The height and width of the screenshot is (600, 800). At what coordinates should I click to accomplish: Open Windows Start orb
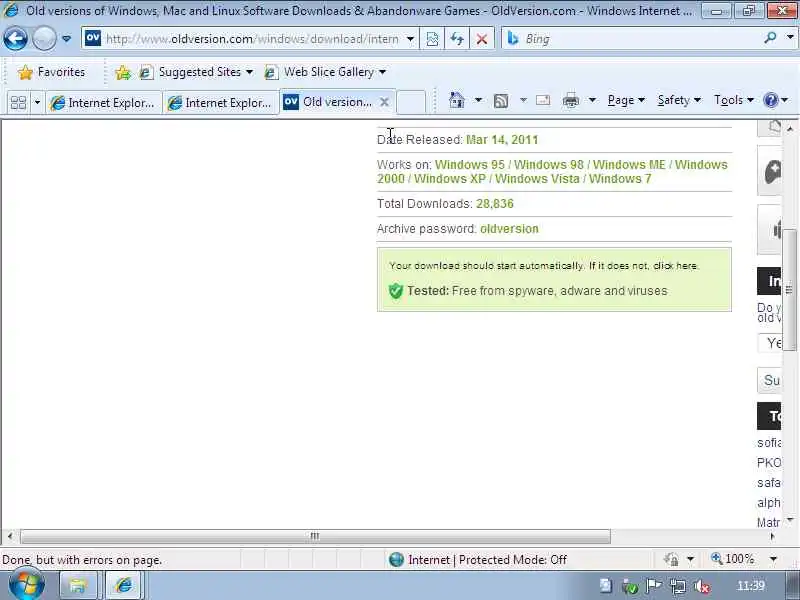coord(27,584)
